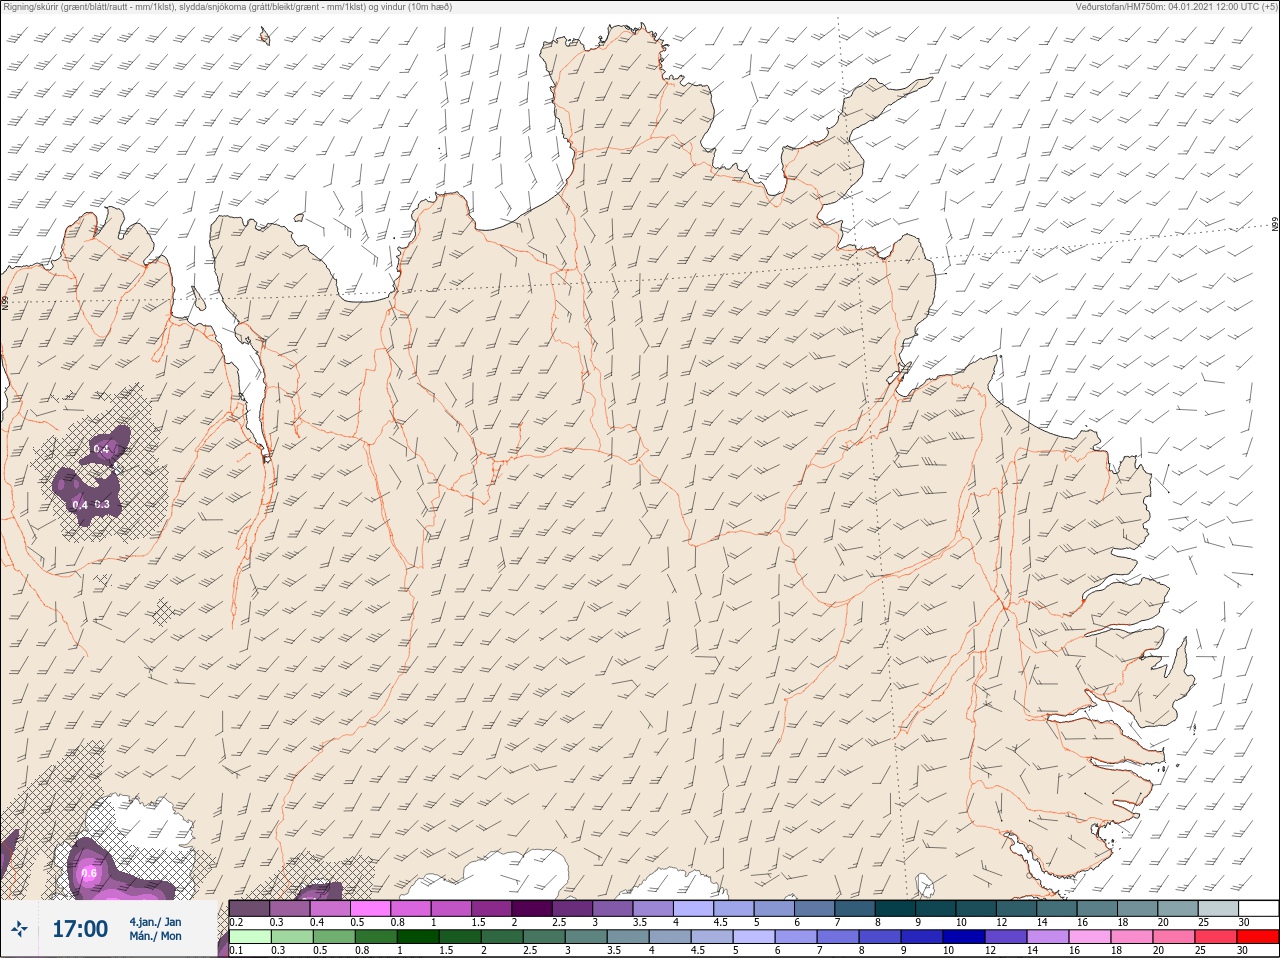Click the four-arrow icon beside the 17:00 time
This screenshot has height=958, width=1280.
pyautogui.click(x=19, y=930)
